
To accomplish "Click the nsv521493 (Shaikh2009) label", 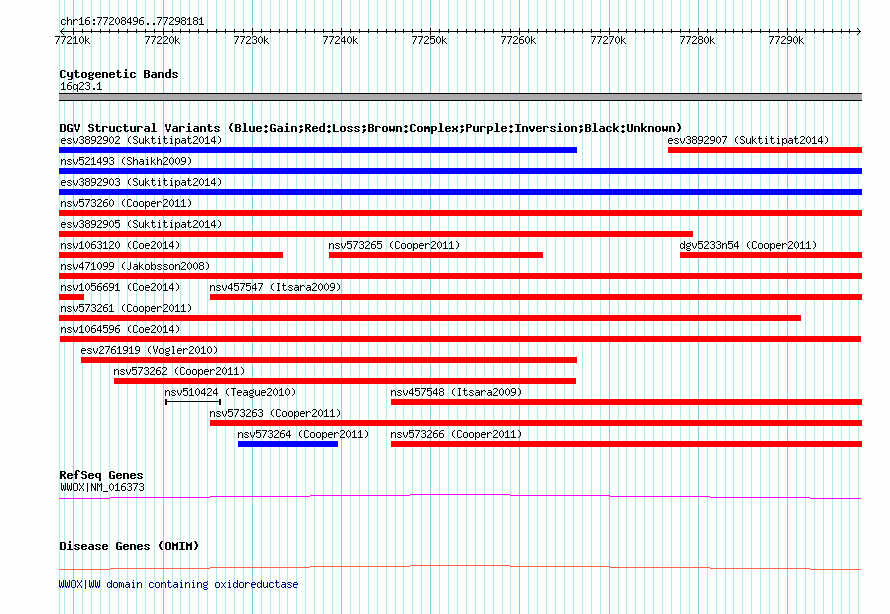I will pyautogui.click(x=126, y=161).
